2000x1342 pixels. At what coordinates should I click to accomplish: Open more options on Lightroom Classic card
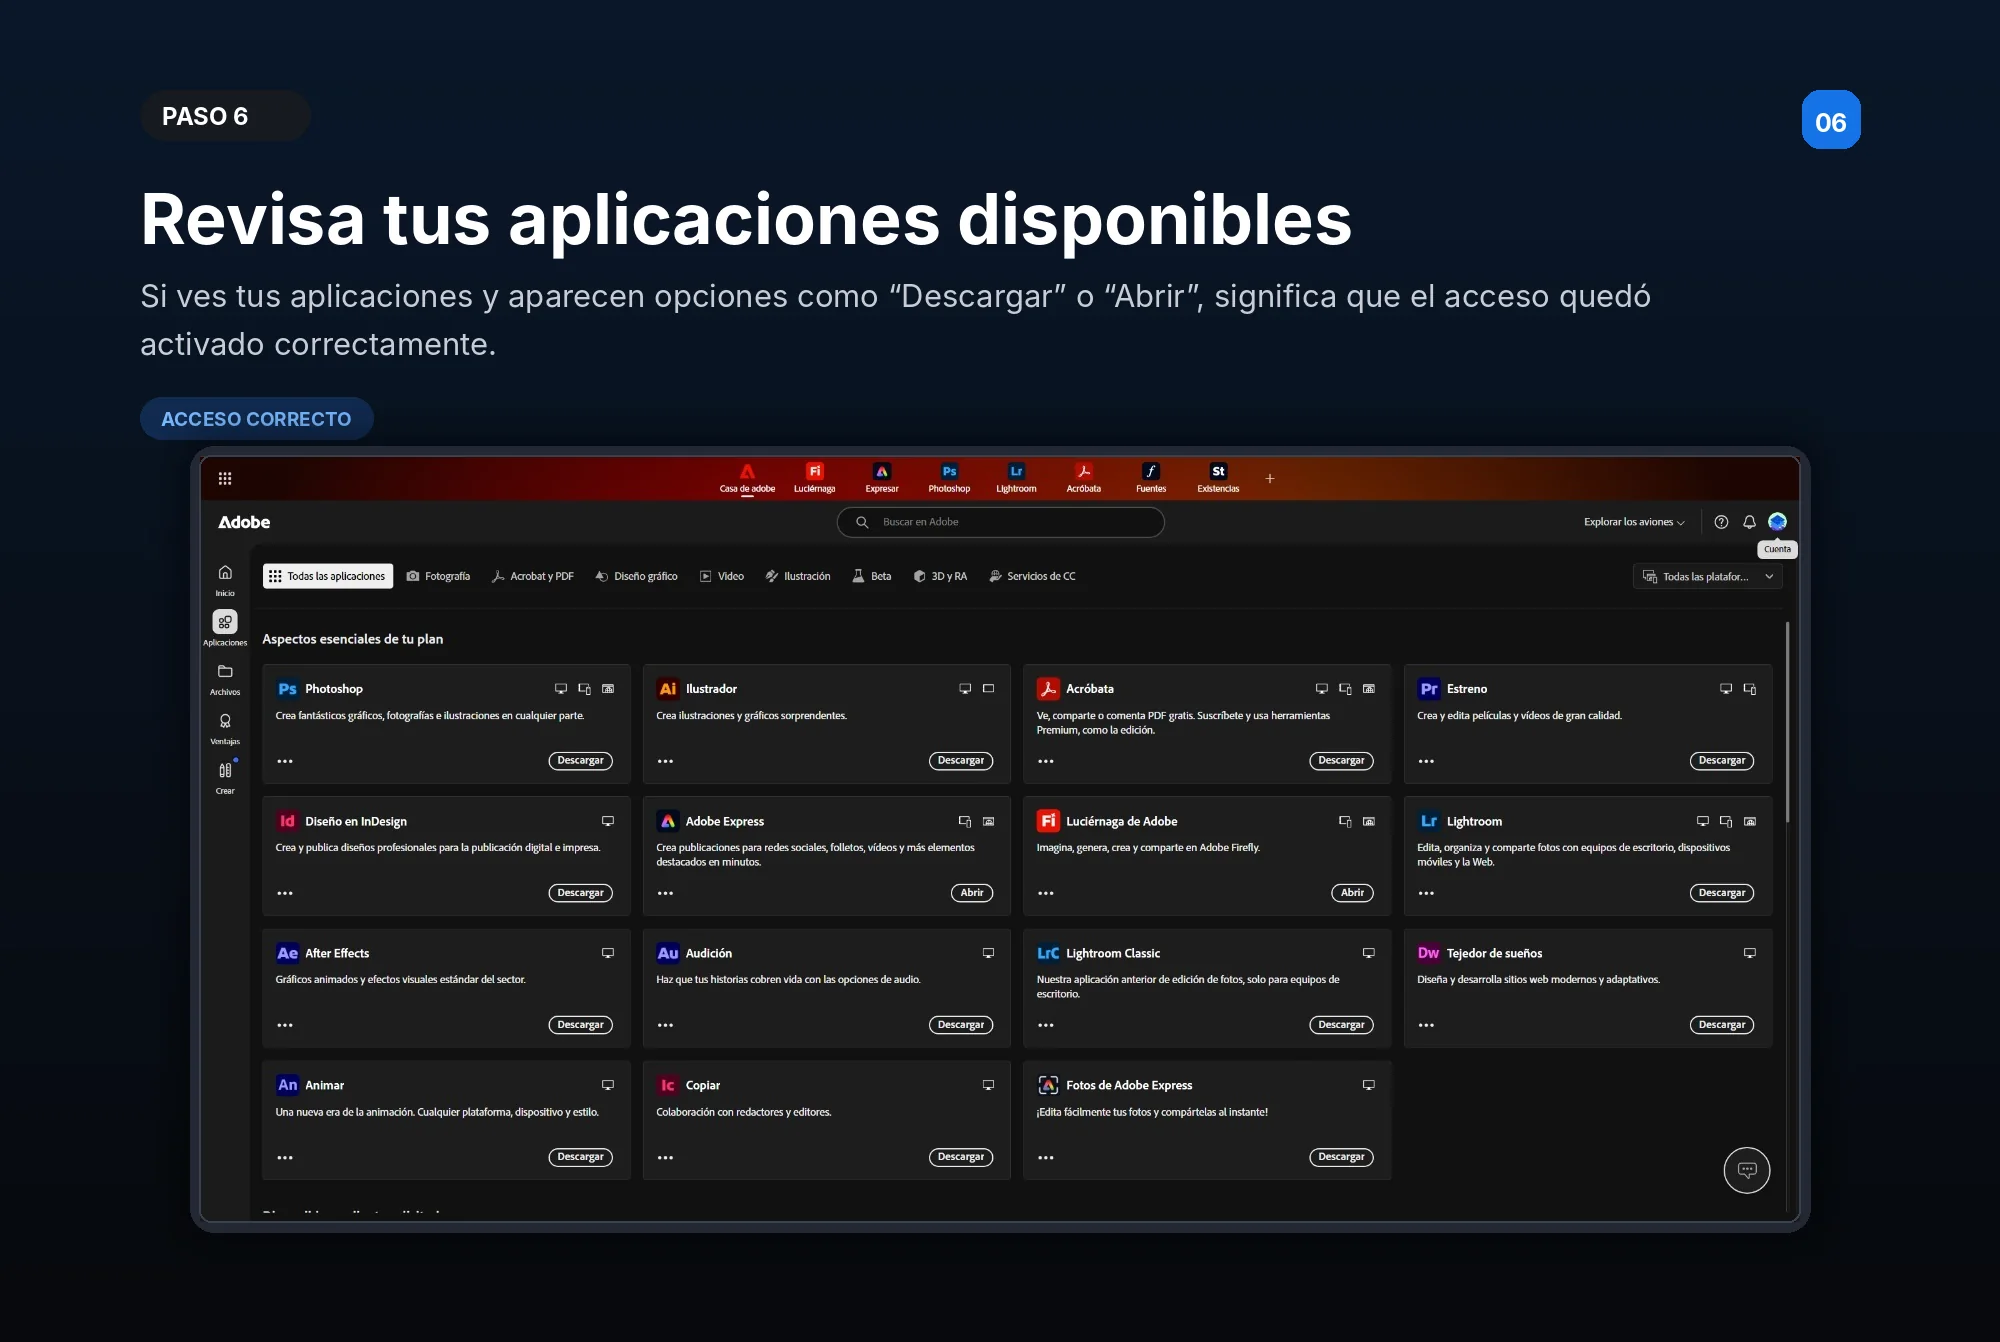coord(1046,1025)
